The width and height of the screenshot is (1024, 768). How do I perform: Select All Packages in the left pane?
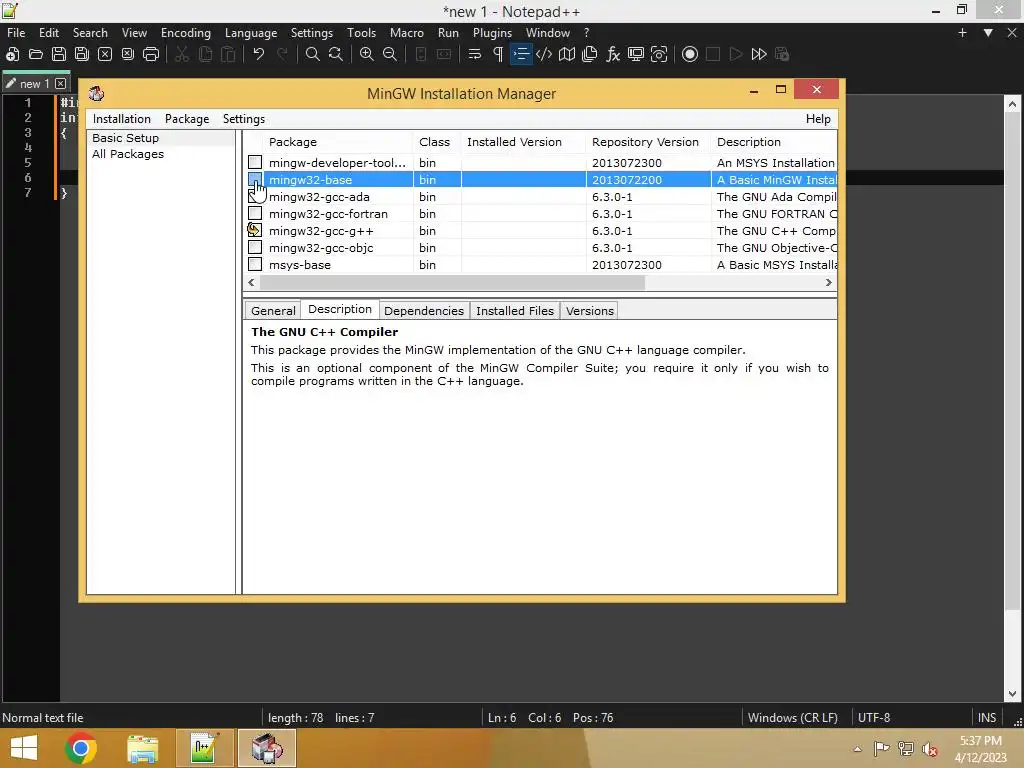coord(128,154)
